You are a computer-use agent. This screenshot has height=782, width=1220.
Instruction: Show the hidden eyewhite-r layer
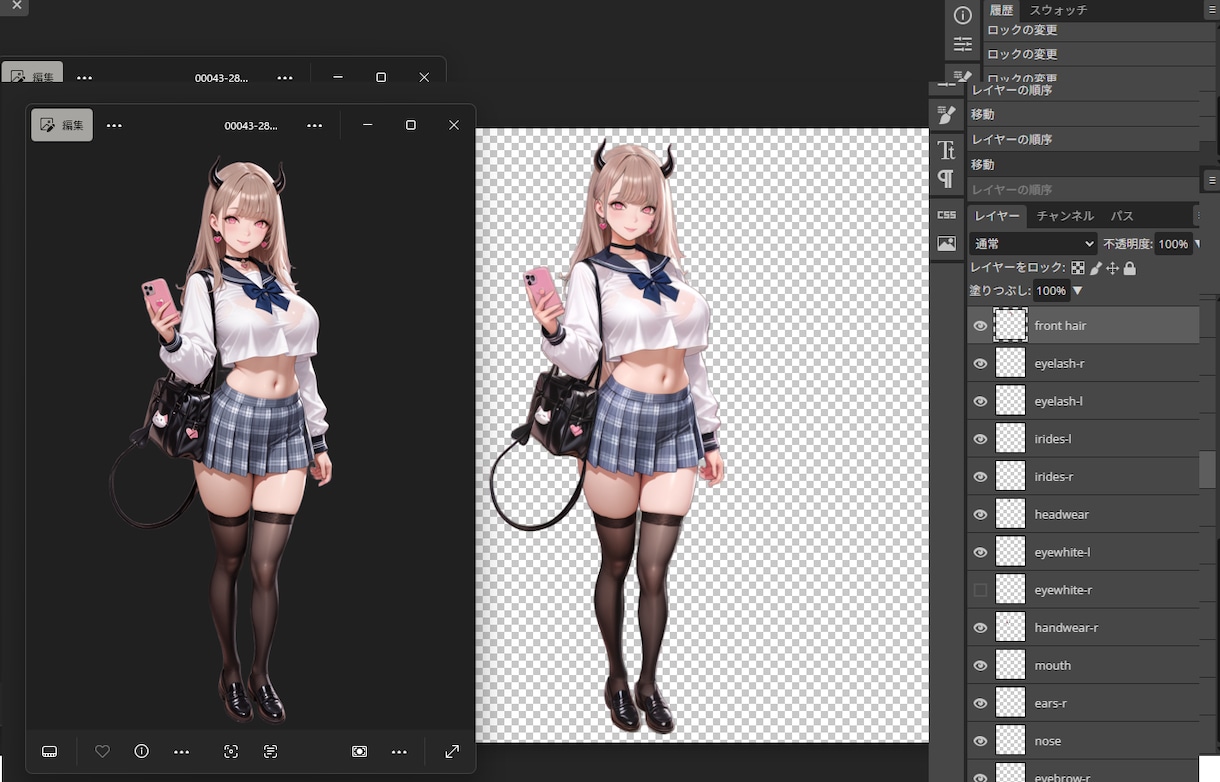(980, 590)
